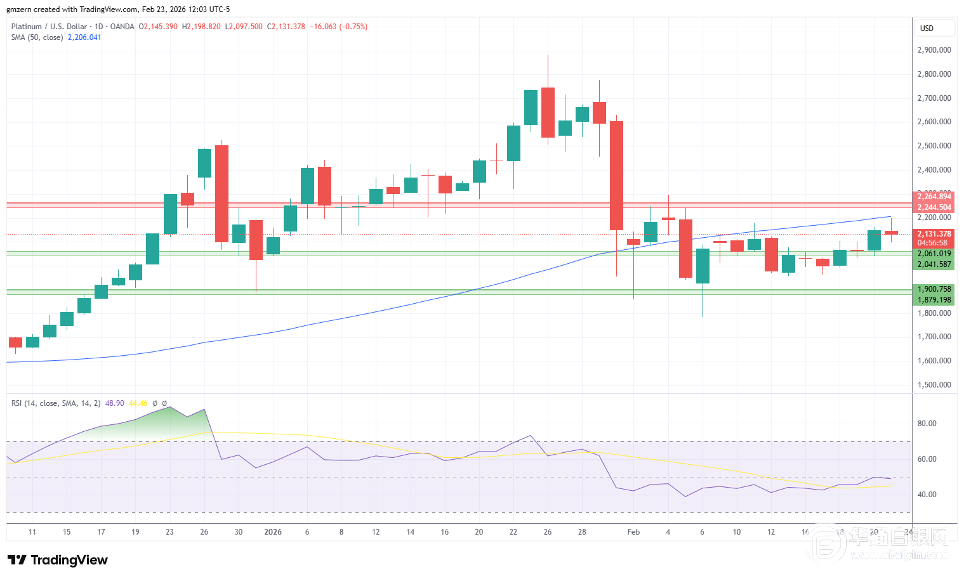Click the TradingView logo icon
Image resolution: width=964 pixels, height=580 pixels.
pyautogui.click(x=17, y=559)
